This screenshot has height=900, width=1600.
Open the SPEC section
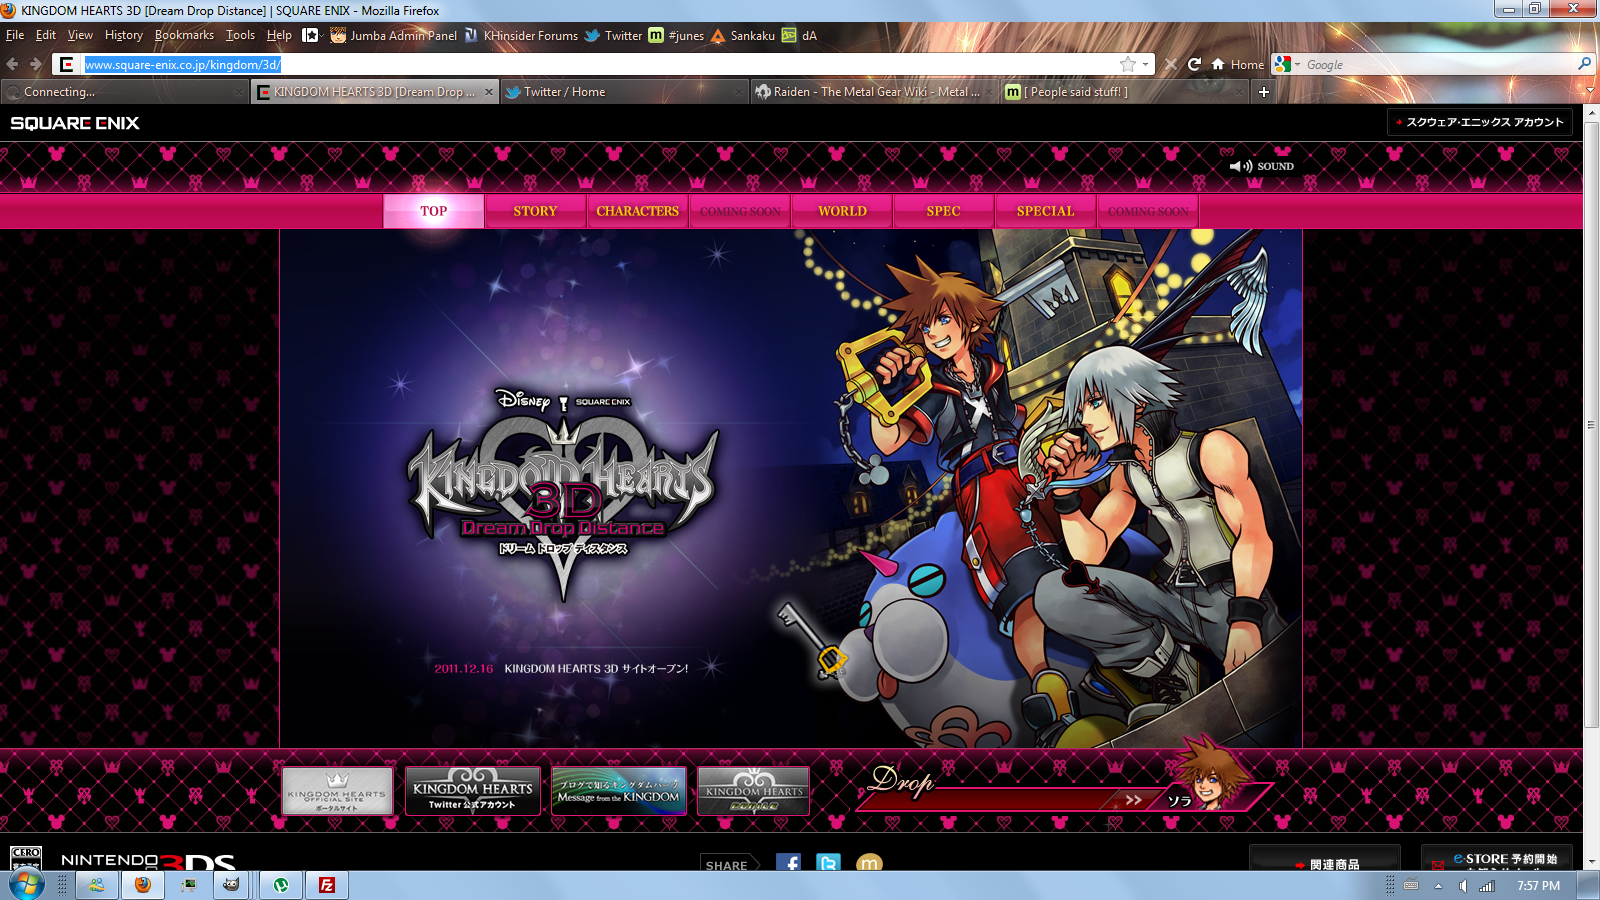point(943,211)
